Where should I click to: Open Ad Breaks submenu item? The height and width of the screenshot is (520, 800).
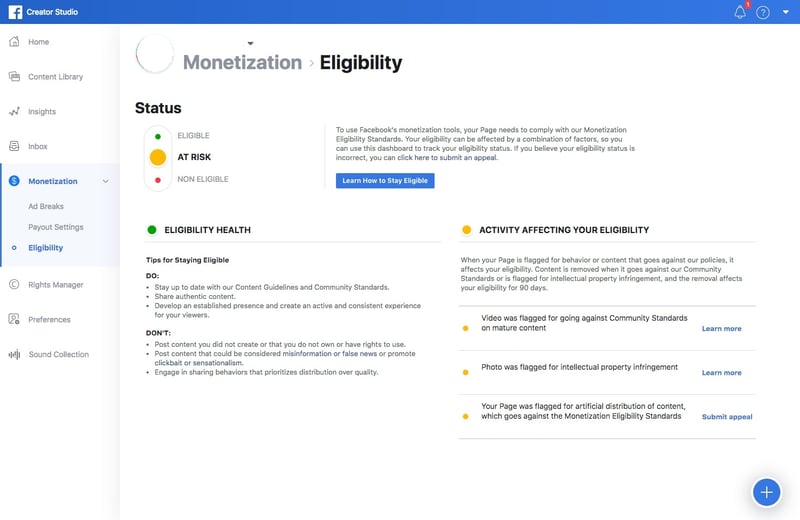(x=46, y=207)
